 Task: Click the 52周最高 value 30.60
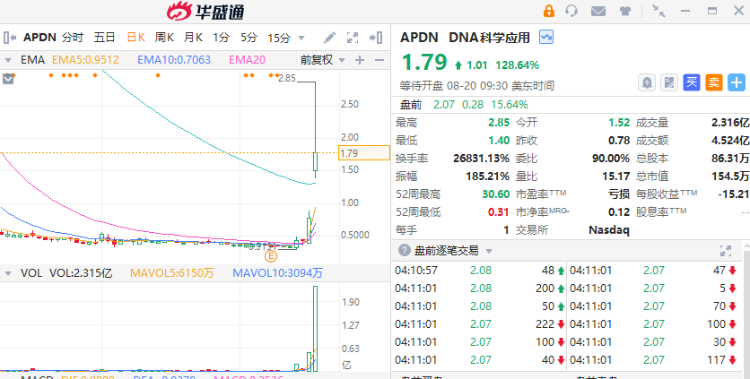pos(496,194)
